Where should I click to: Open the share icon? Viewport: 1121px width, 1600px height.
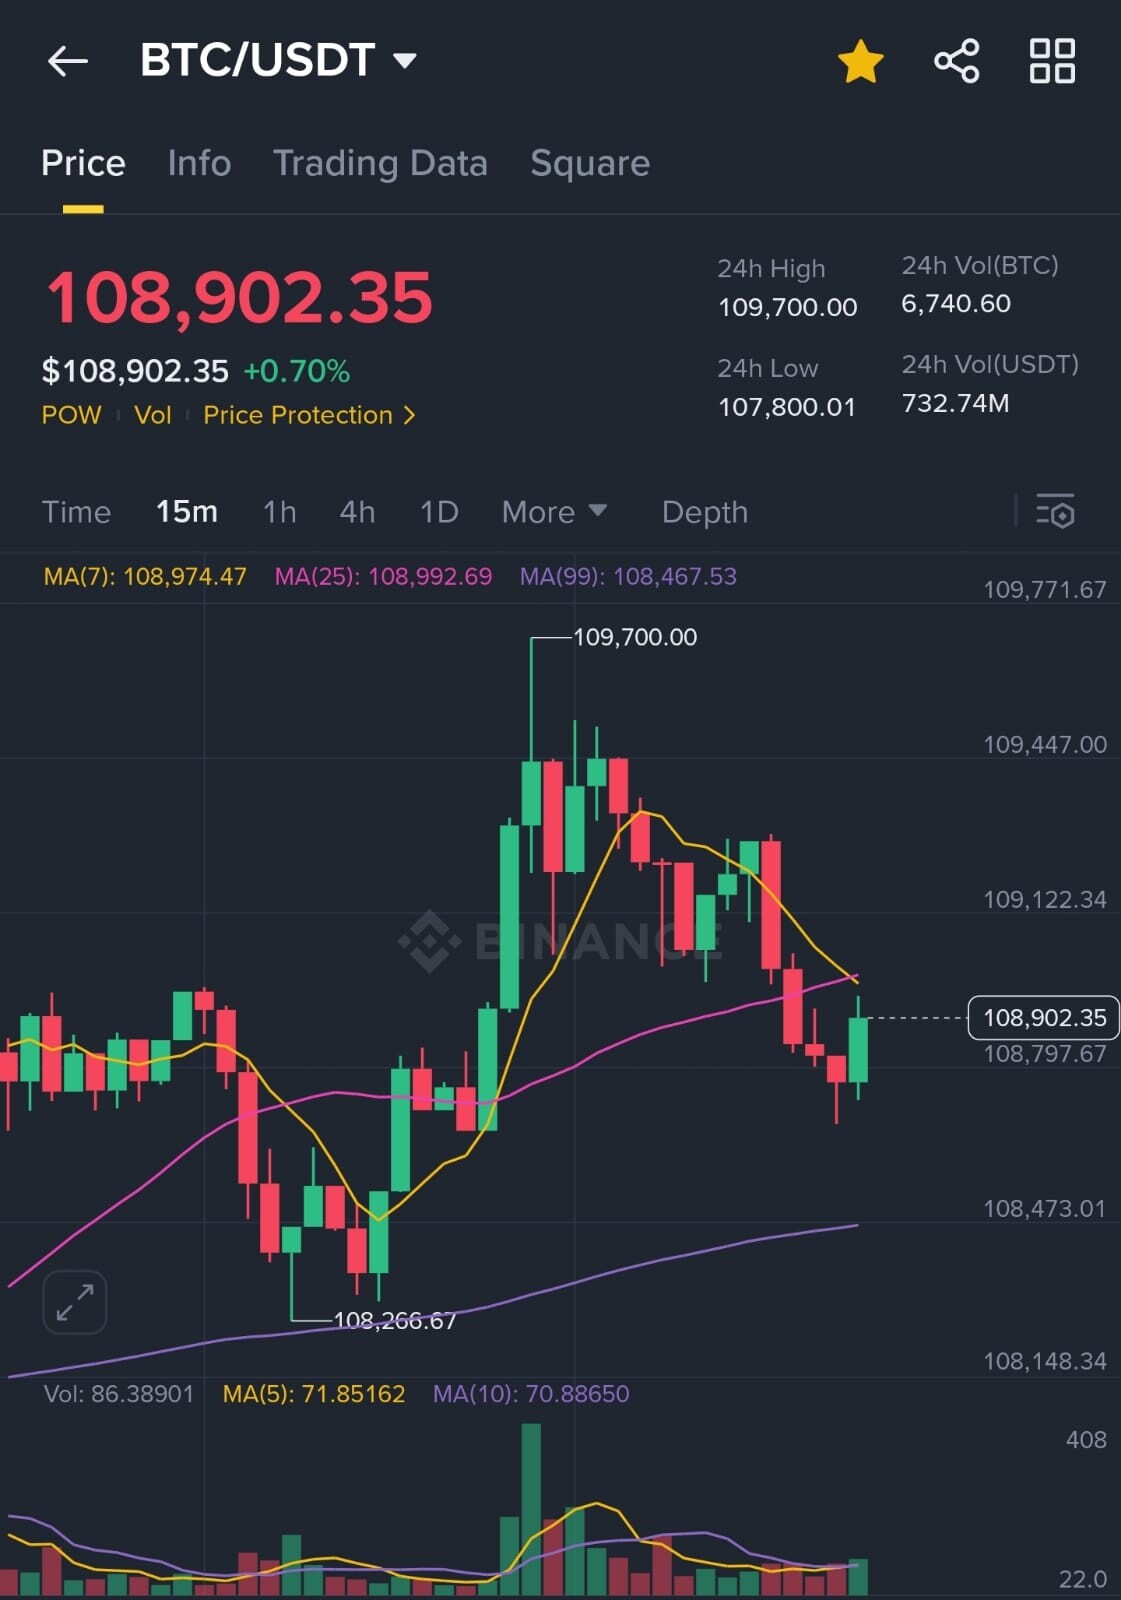(957, 61)
